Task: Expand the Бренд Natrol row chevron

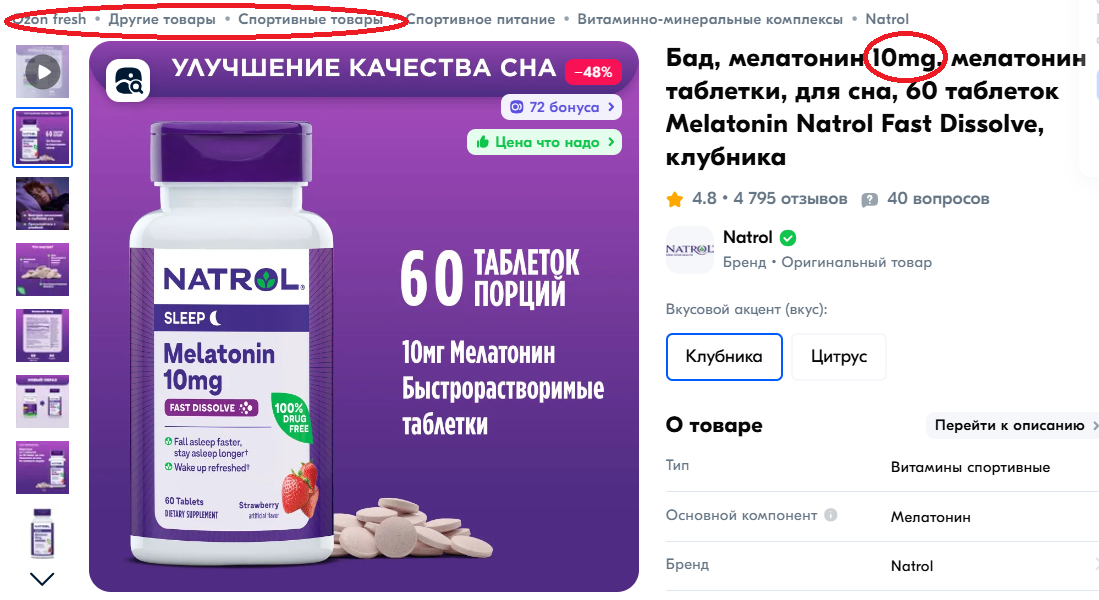Action: 1095,564
